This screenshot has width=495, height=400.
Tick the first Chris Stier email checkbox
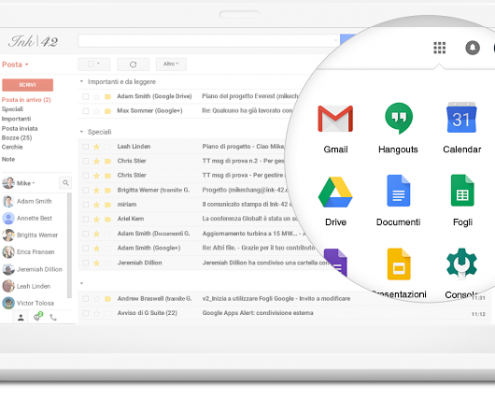pos(86,161)
